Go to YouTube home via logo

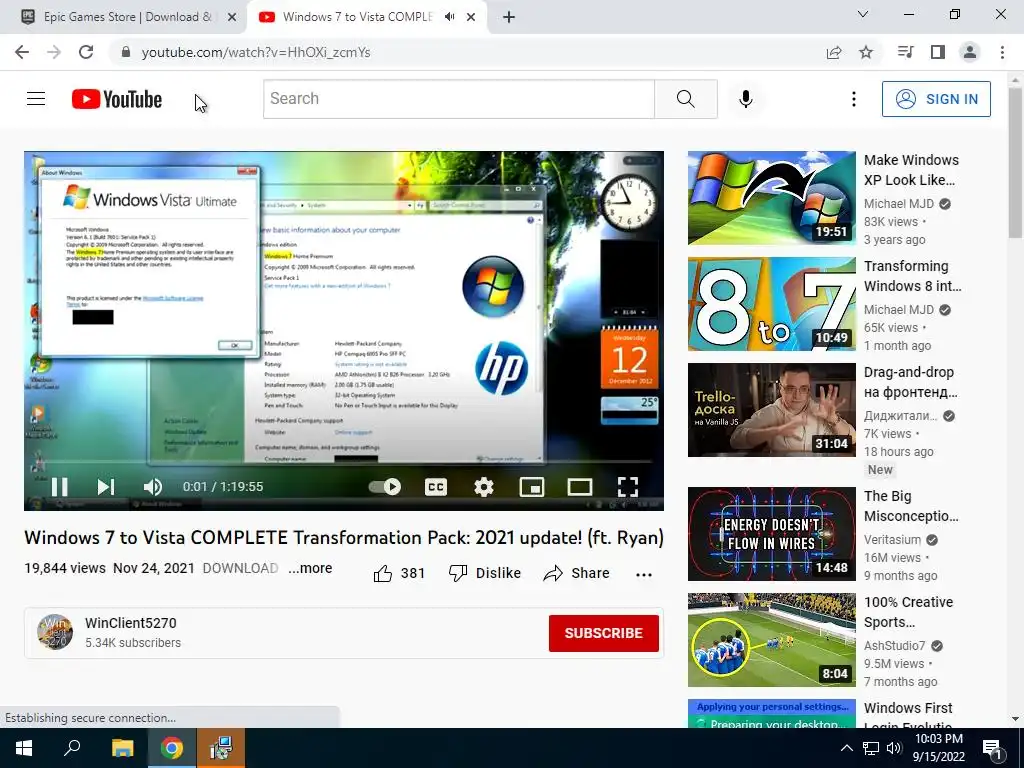click(117, 99)
